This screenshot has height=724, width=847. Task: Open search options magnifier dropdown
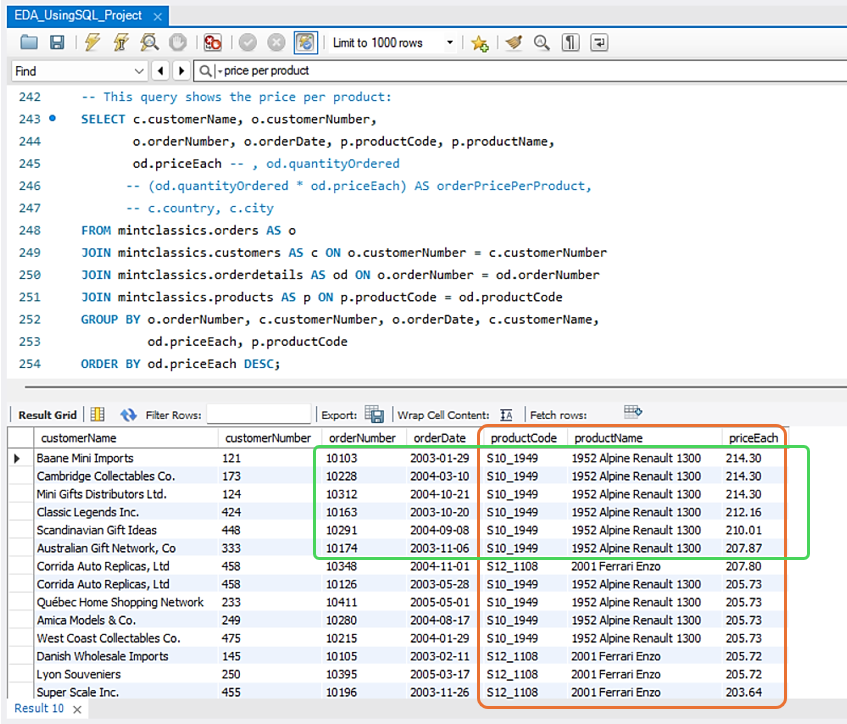point(210,71)
